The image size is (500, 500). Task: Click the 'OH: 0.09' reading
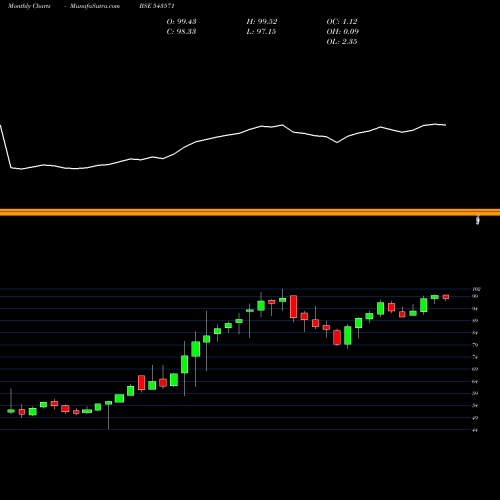343,32
